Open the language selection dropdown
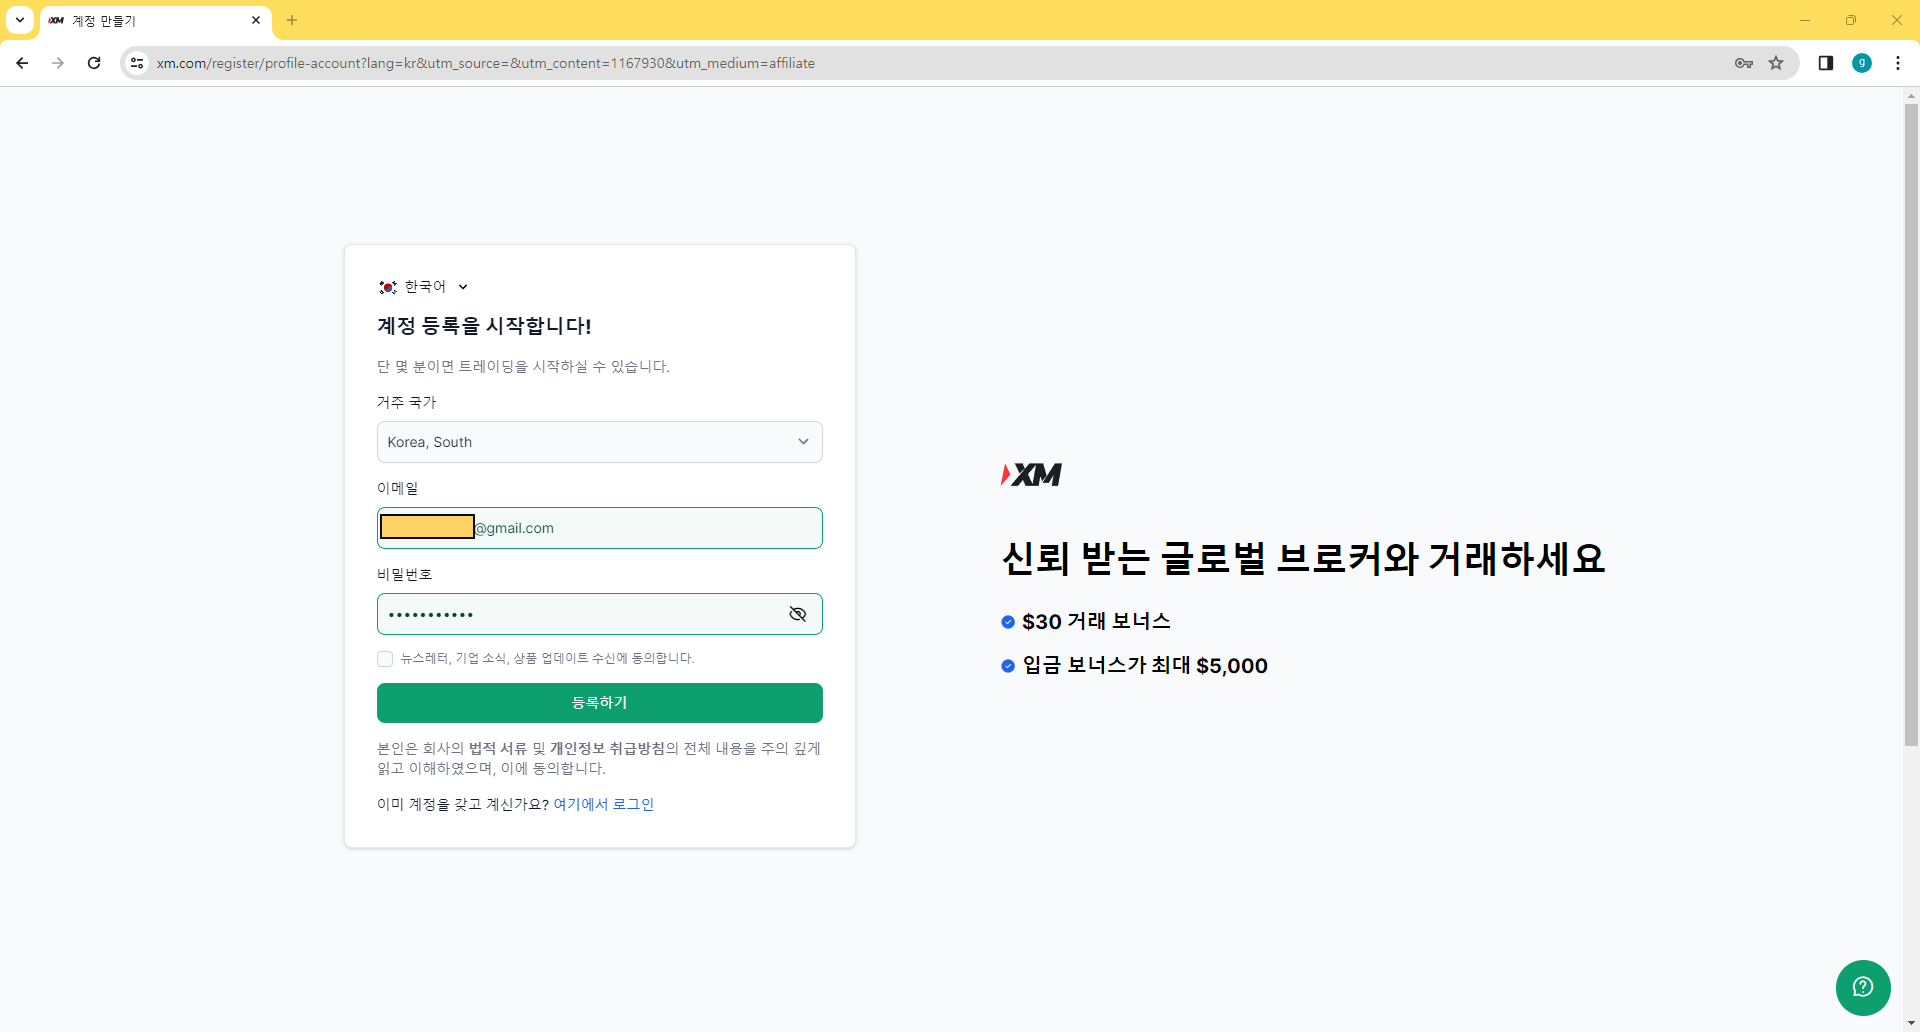 tap(462, 287)
